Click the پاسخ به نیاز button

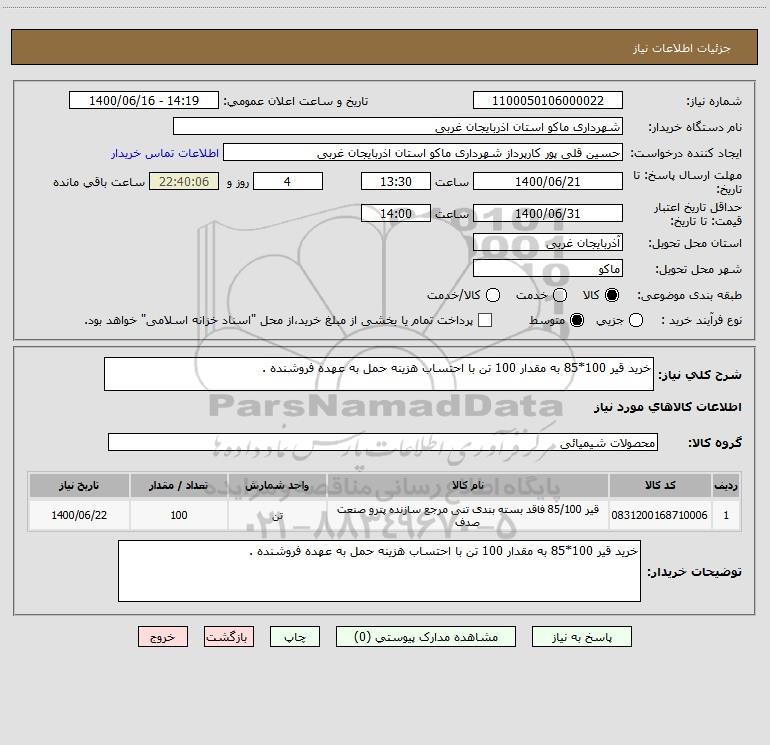582,637
